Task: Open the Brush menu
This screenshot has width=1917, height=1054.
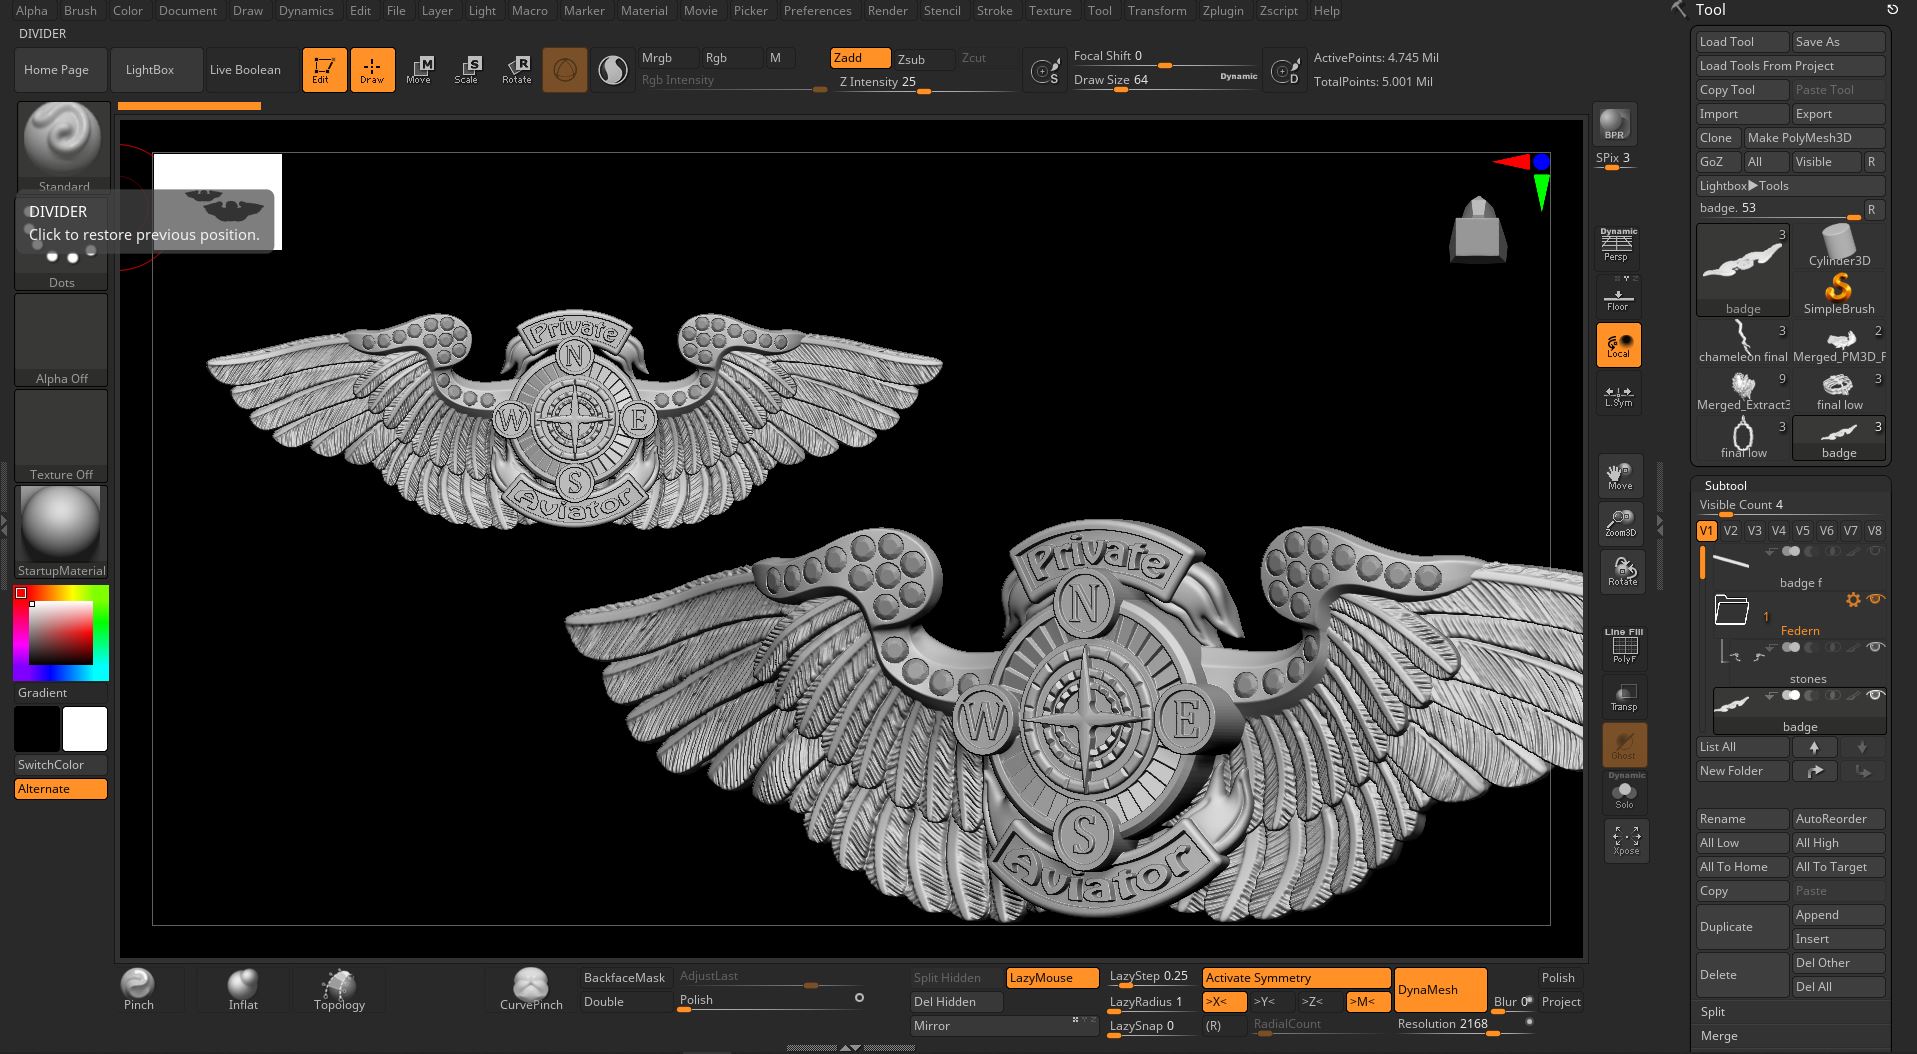Action: pyautogui.click(x=80, y=10)
